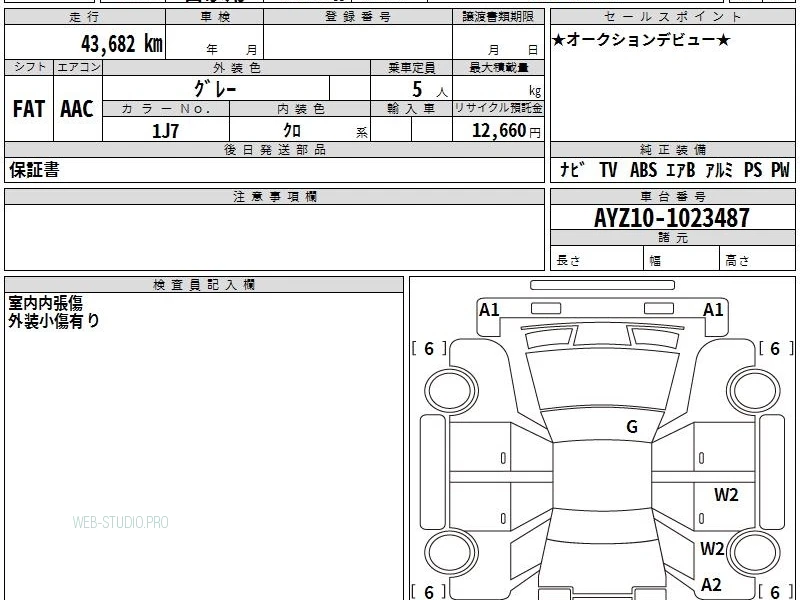Click the 走行 column header
This screenshot has height=600, width=800.
(x=85, y=17)
